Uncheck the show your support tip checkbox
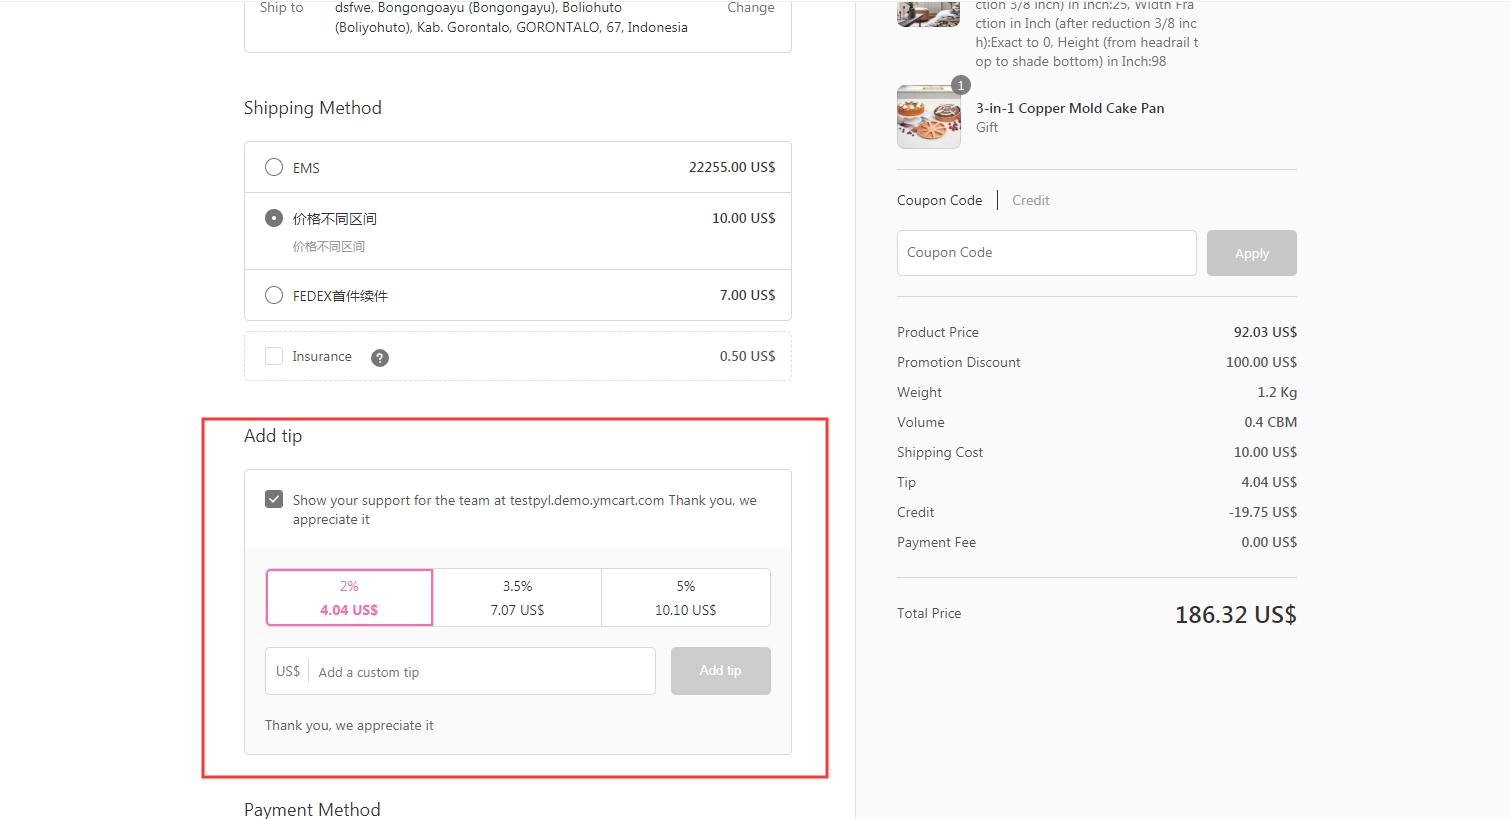This screenshot has height=819, width=1510. coord(274,499)
